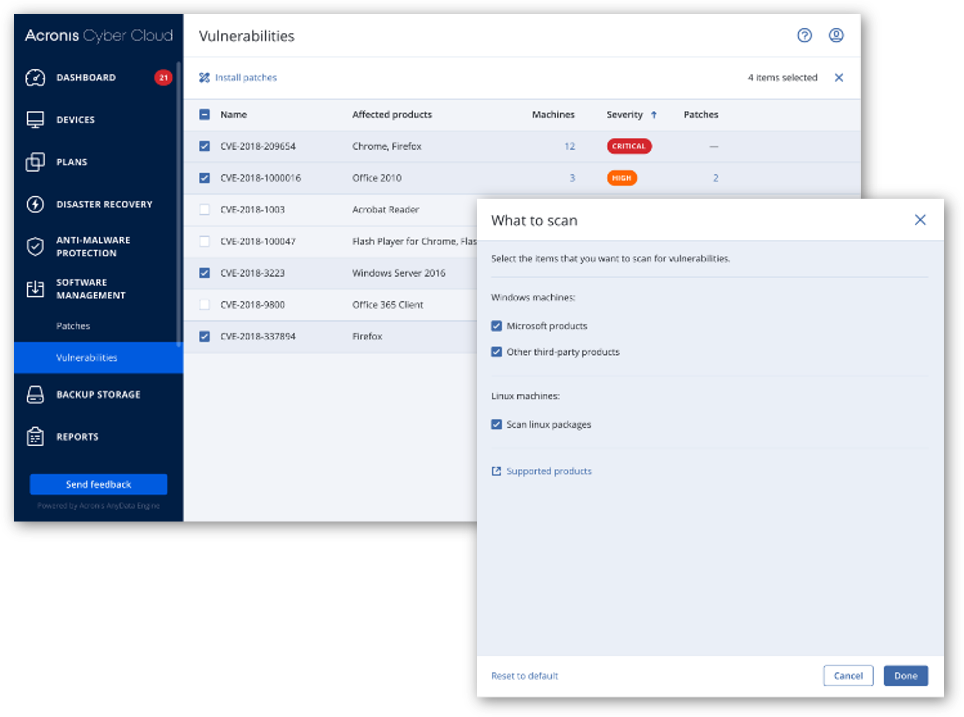The width and height of the screenshot is (964, 717).
Task: Uncheck the CVE-2018-337894 row checkbox
Action: (204, 336)
